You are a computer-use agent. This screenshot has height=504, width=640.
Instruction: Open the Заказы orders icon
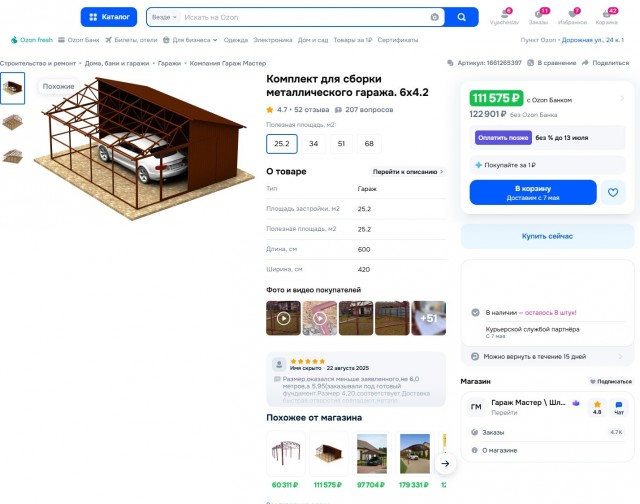pyautogui.click(x=538, y=16)
